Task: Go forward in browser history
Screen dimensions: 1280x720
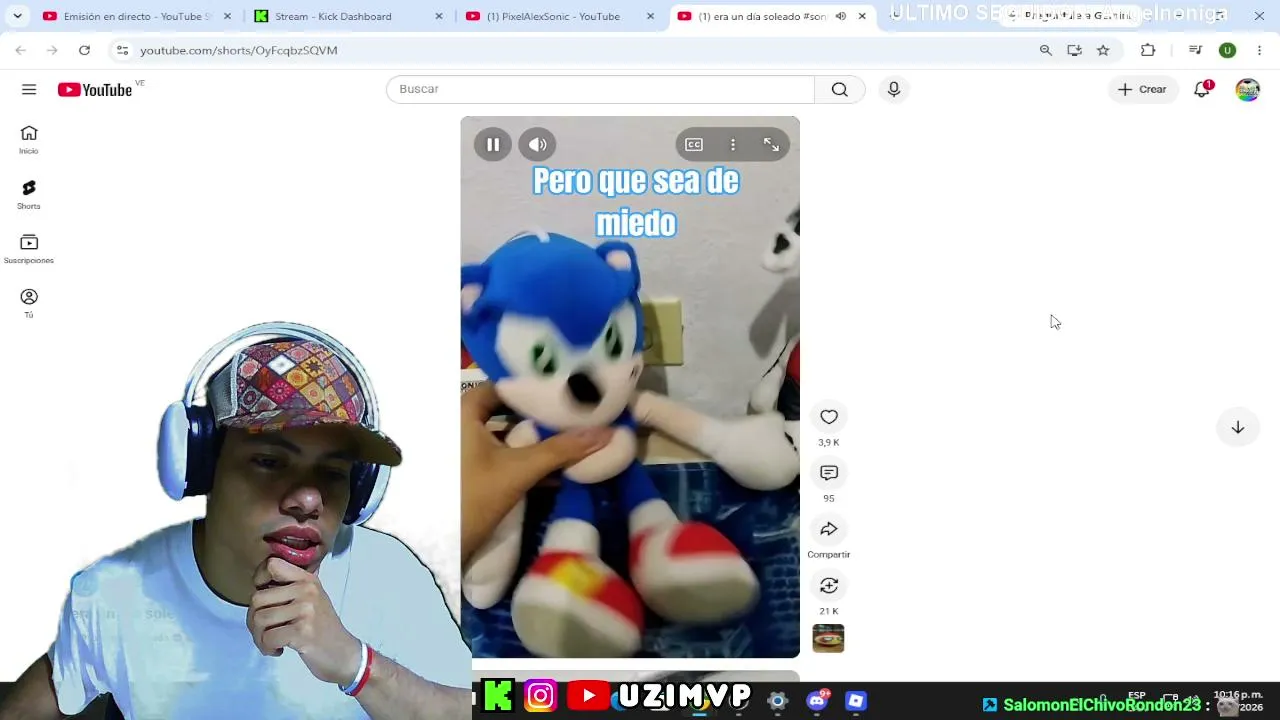Action: coord(52,50)
